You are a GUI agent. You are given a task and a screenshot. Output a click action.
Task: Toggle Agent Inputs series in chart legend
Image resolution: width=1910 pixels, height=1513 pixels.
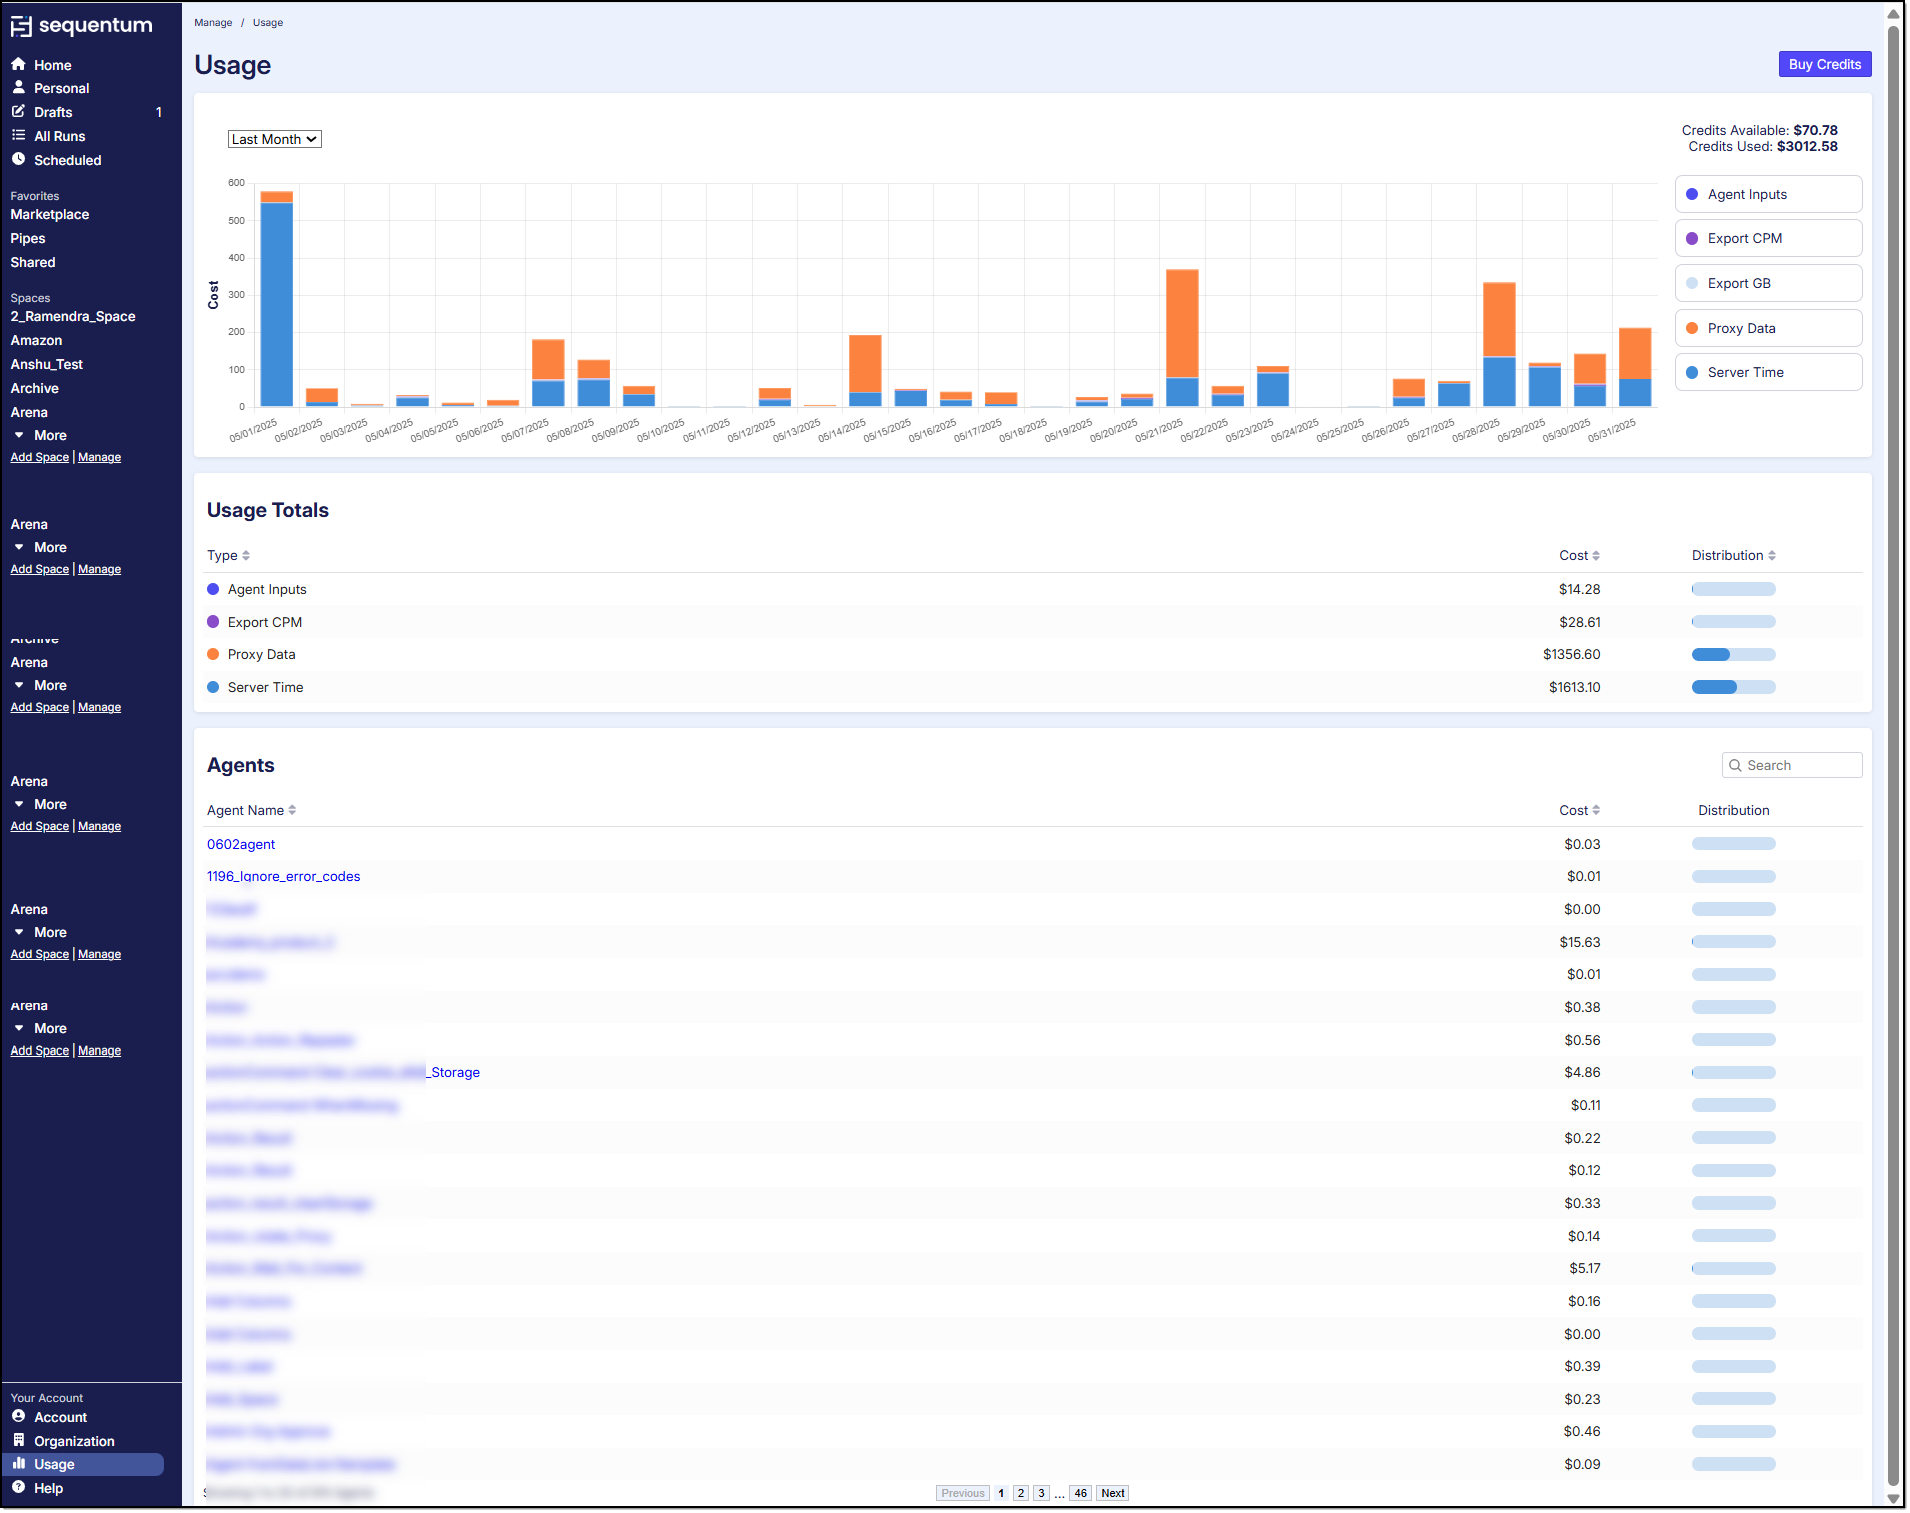pos(1767,194)
